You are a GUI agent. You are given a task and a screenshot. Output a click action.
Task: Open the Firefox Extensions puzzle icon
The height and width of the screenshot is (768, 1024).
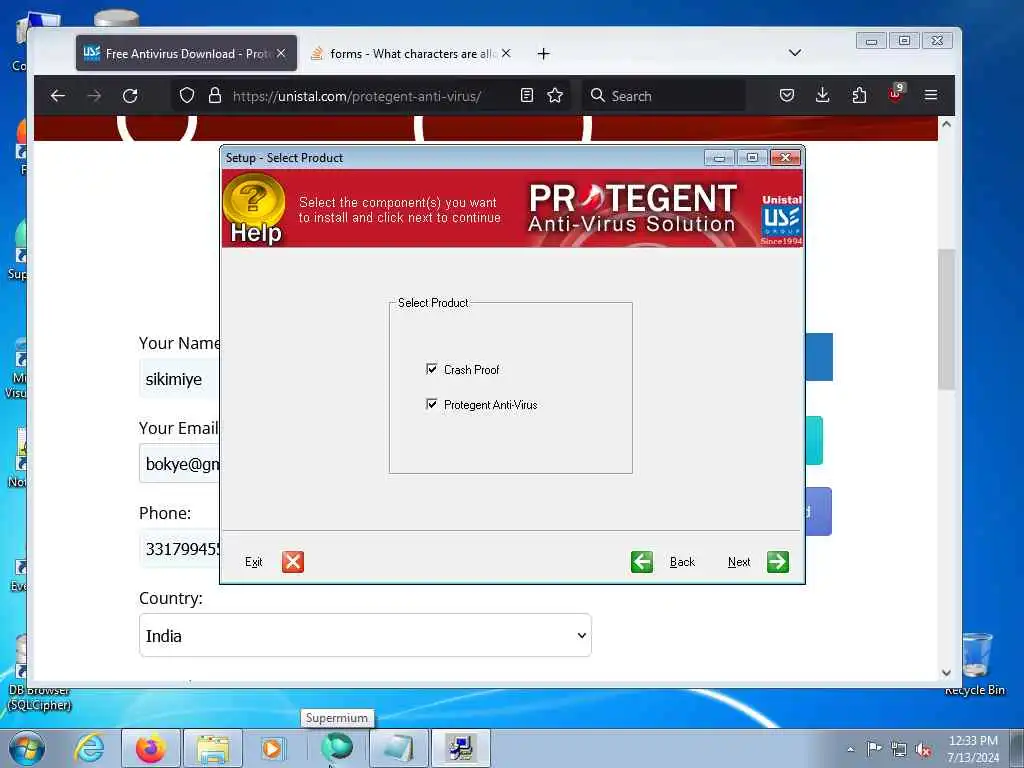[x=859, y=96]
